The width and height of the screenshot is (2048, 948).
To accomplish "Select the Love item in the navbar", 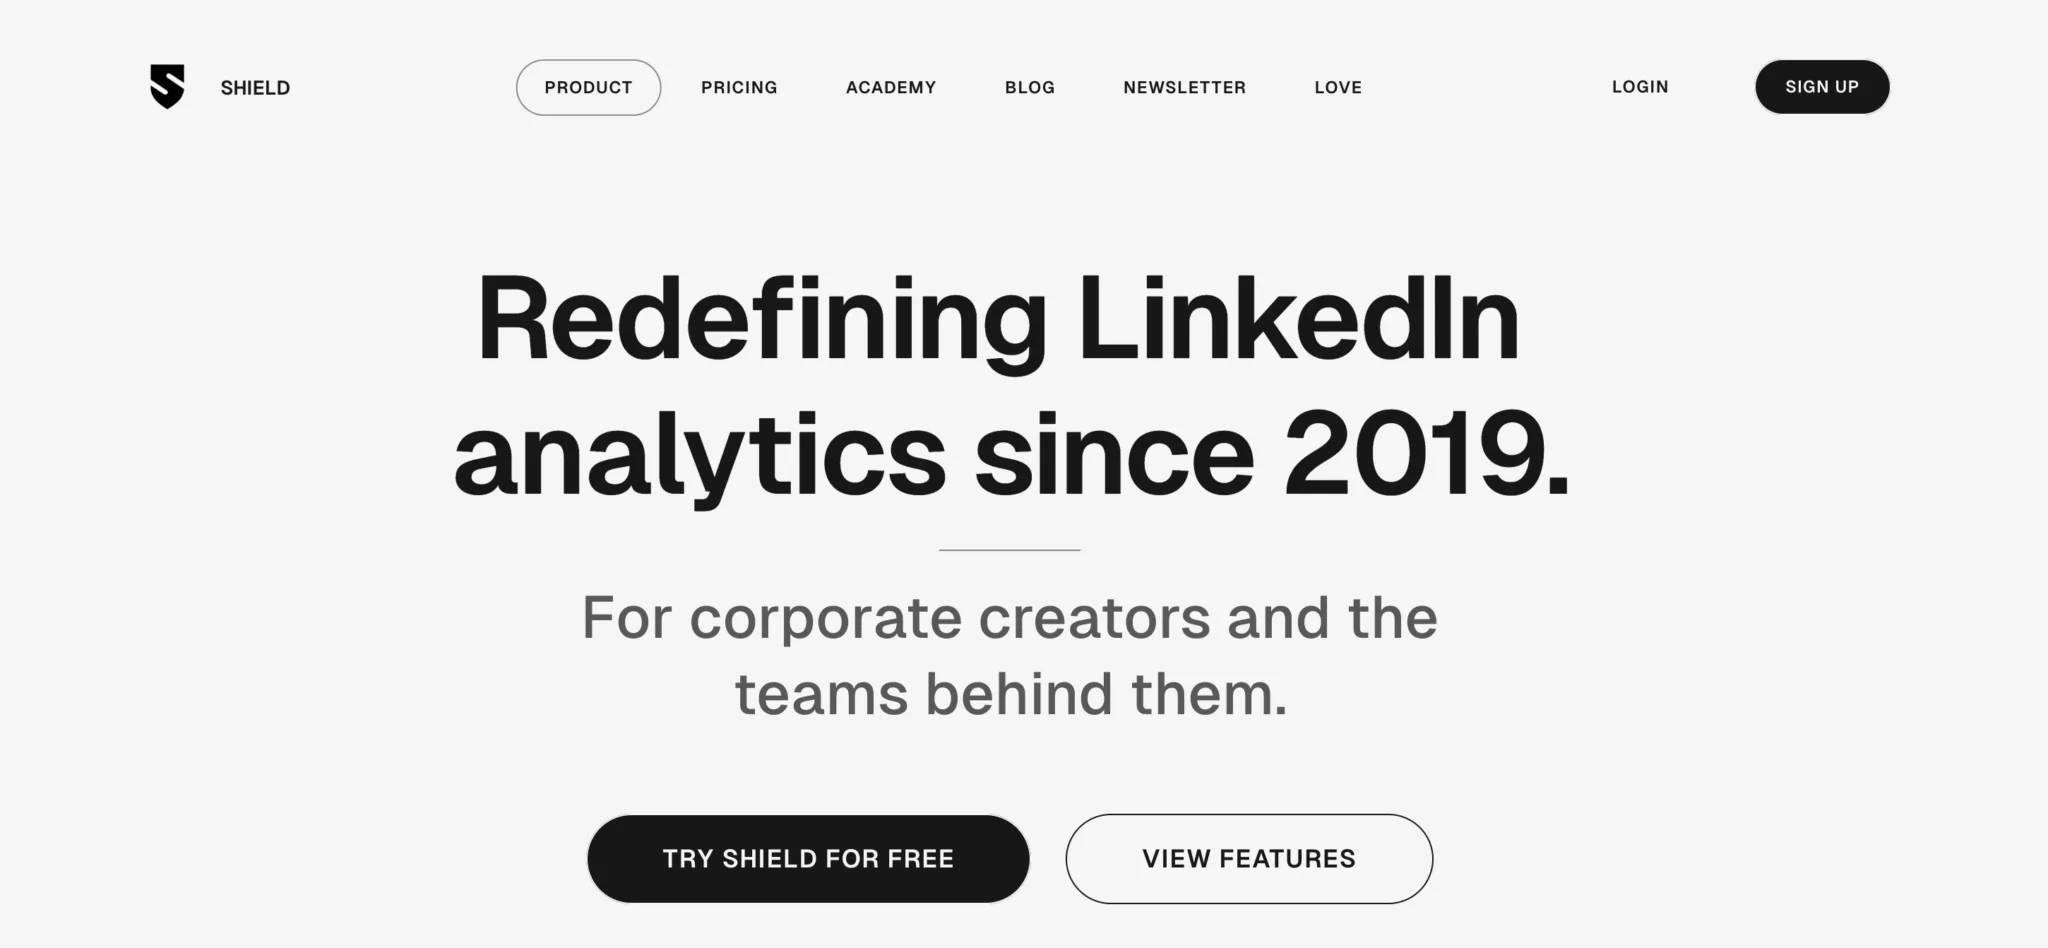I will 1337,87.
